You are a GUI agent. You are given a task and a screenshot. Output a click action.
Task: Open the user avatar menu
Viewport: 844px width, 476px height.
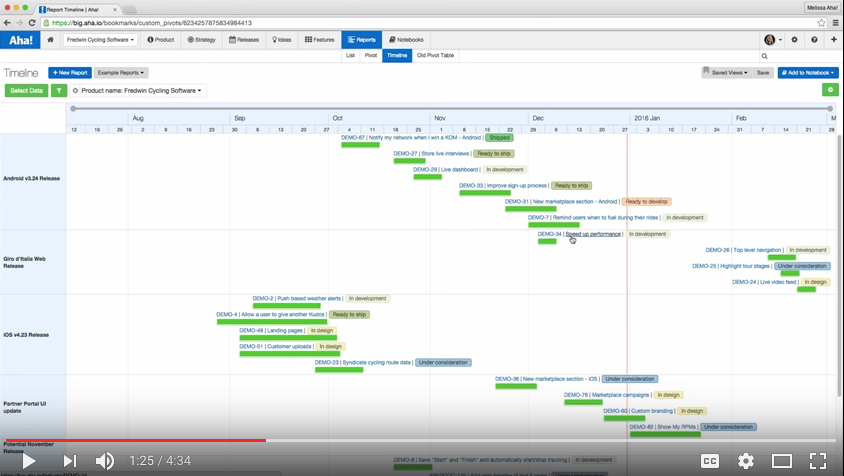tap(772, 40)
